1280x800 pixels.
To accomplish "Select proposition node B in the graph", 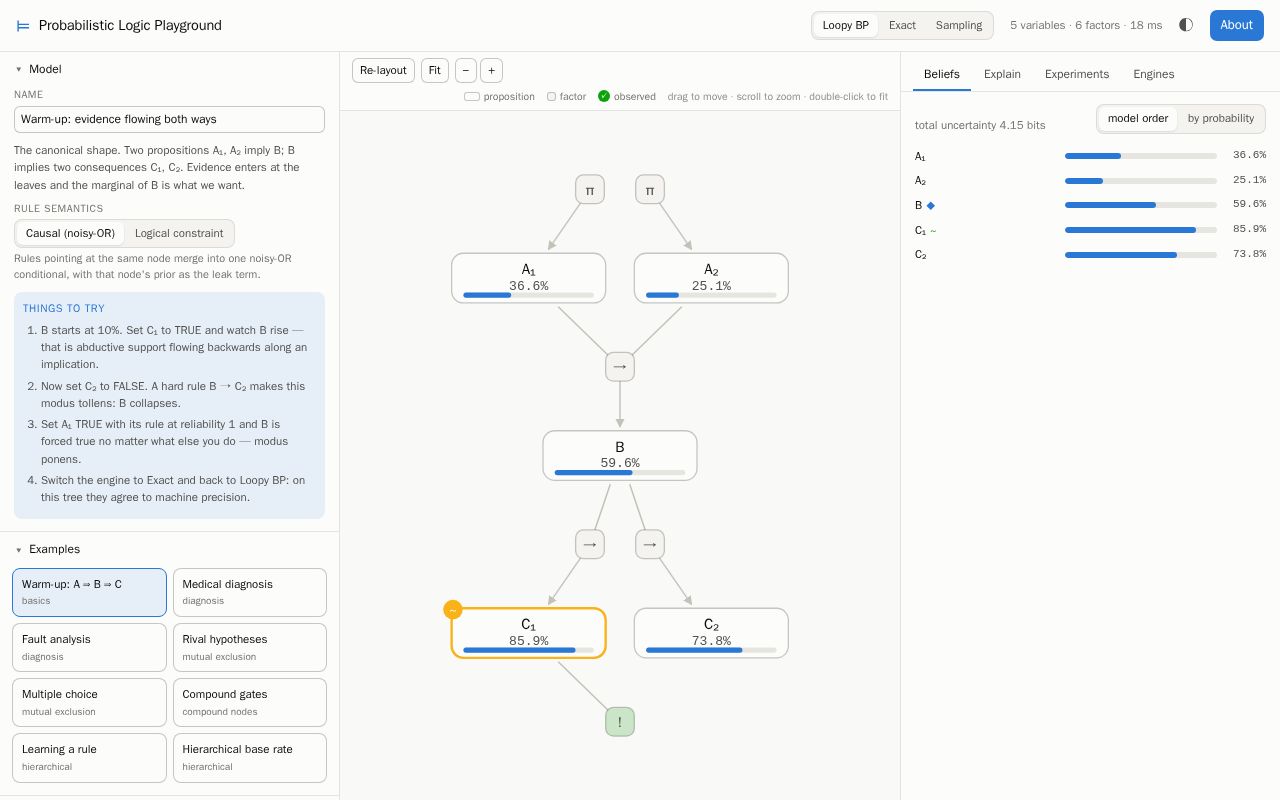I will pyautogui.click(x=620, y=456).
